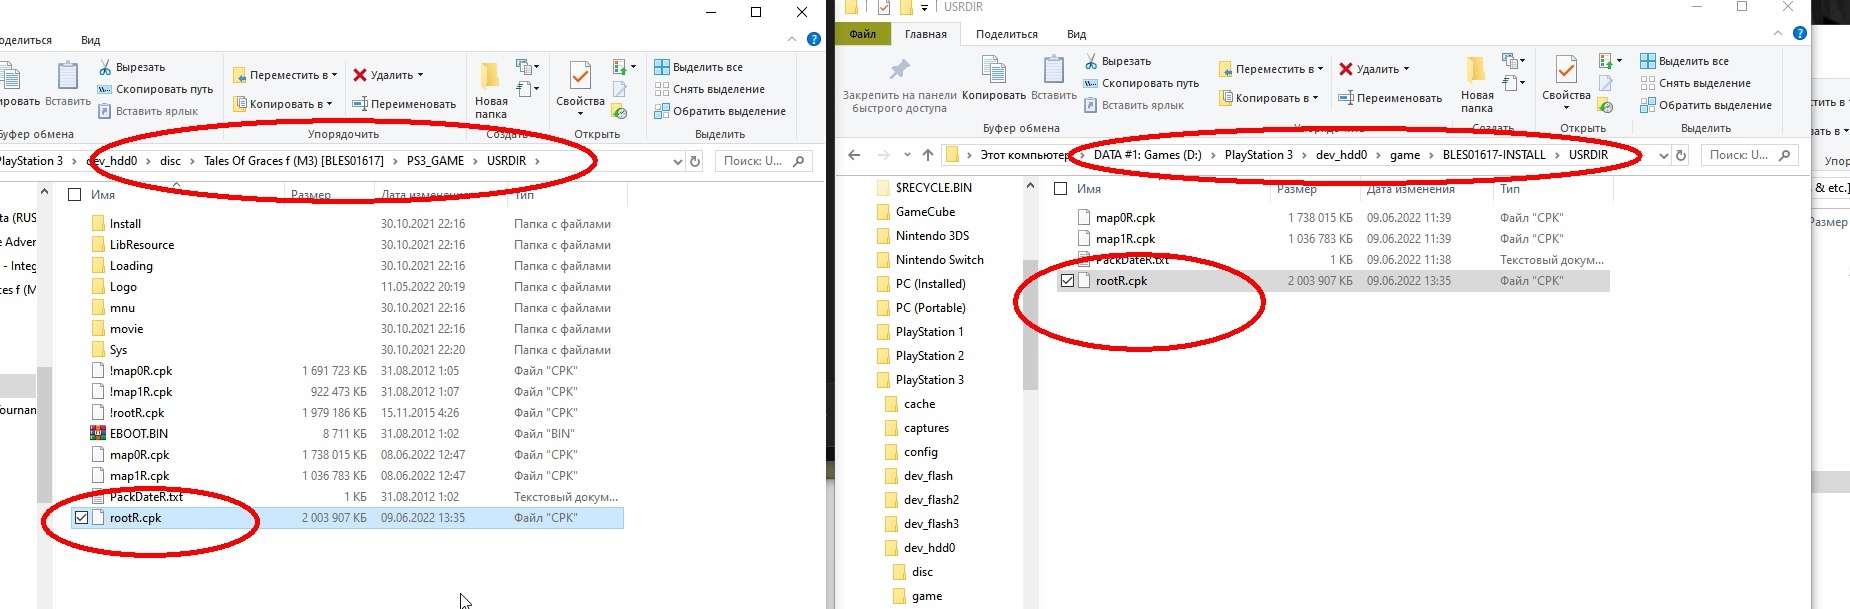The image size is (1850, 609).
Task: Click Новая папка in right window
Action: [1477, 85]
